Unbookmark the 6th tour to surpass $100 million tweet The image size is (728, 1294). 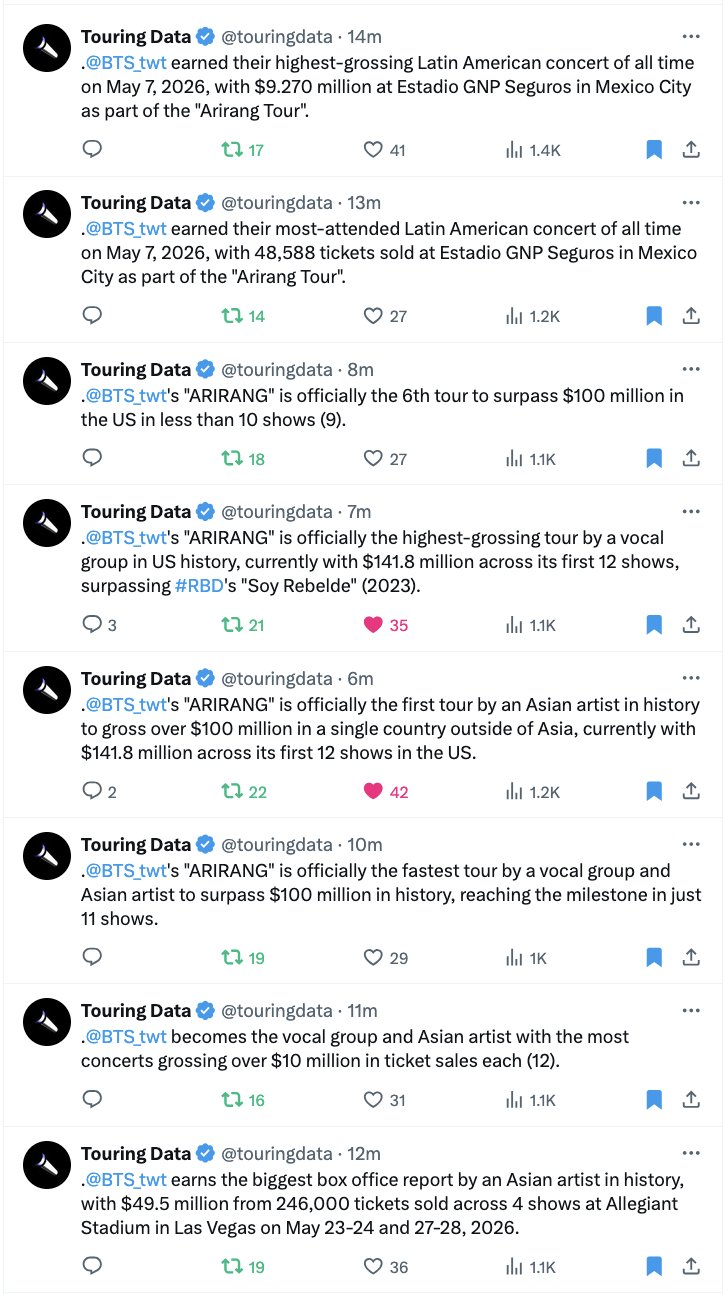(654, 458)
